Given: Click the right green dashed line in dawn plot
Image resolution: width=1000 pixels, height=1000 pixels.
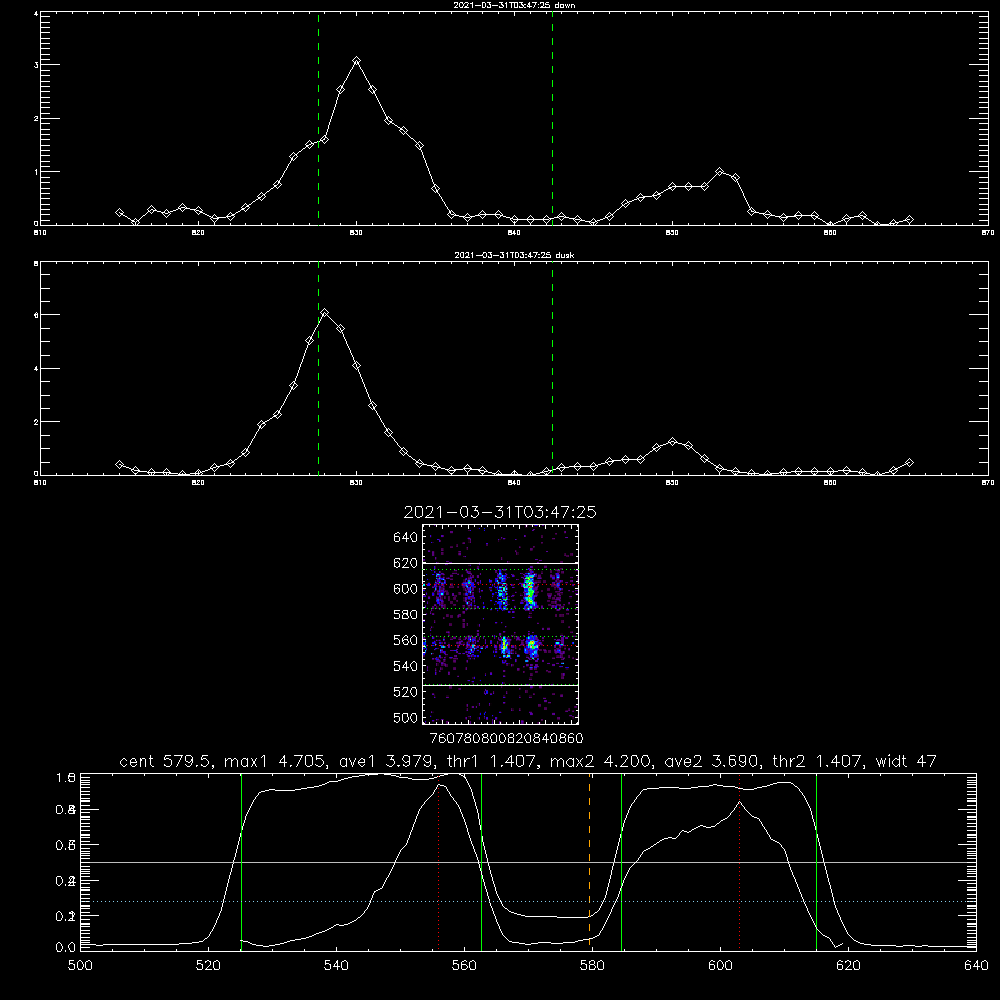Looking at the screenshot, I should click(552, 118).
